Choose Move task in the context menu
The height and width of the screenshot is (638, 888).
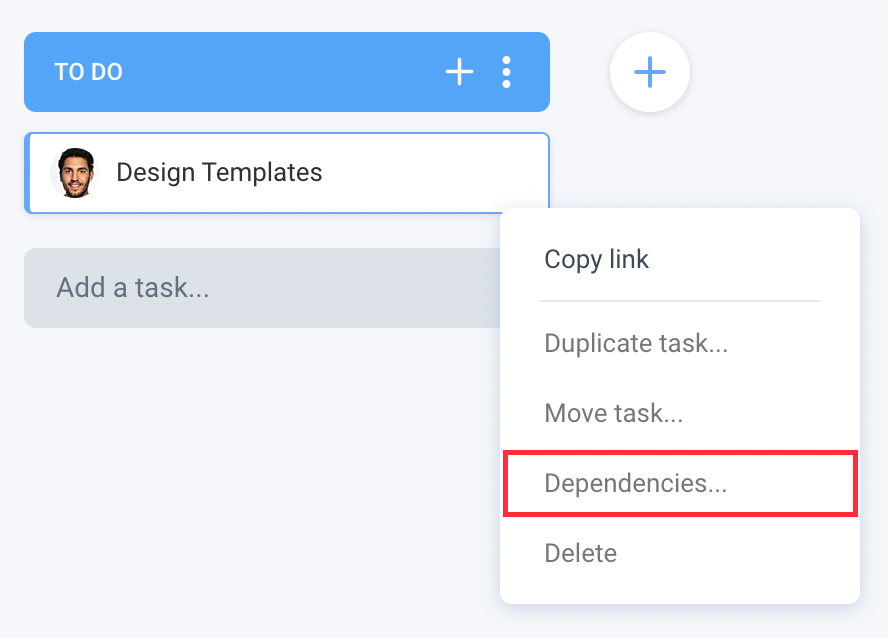click(613, 413)
